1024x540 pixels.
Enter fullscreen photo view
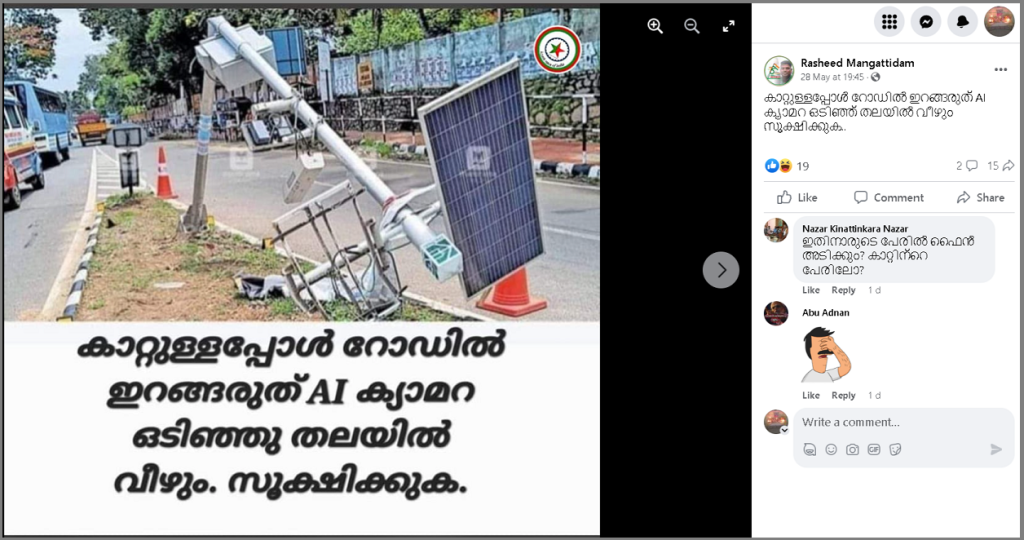click(728, 26)
